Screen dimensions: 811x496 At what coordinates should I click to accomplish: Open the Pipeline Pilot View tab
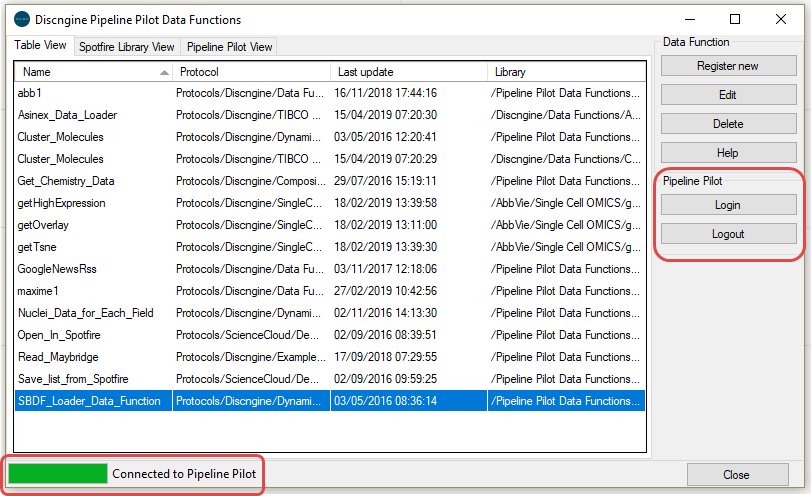pos(230,47)
